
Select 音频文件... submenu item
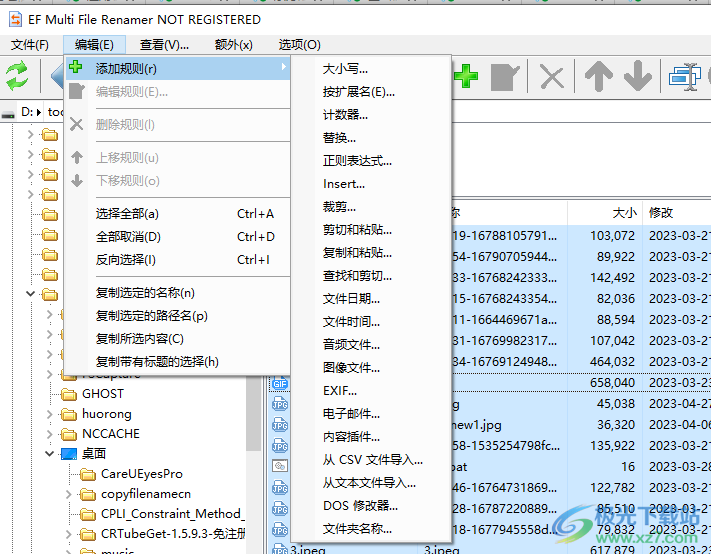pyautogui.click(x=371, y=345)
